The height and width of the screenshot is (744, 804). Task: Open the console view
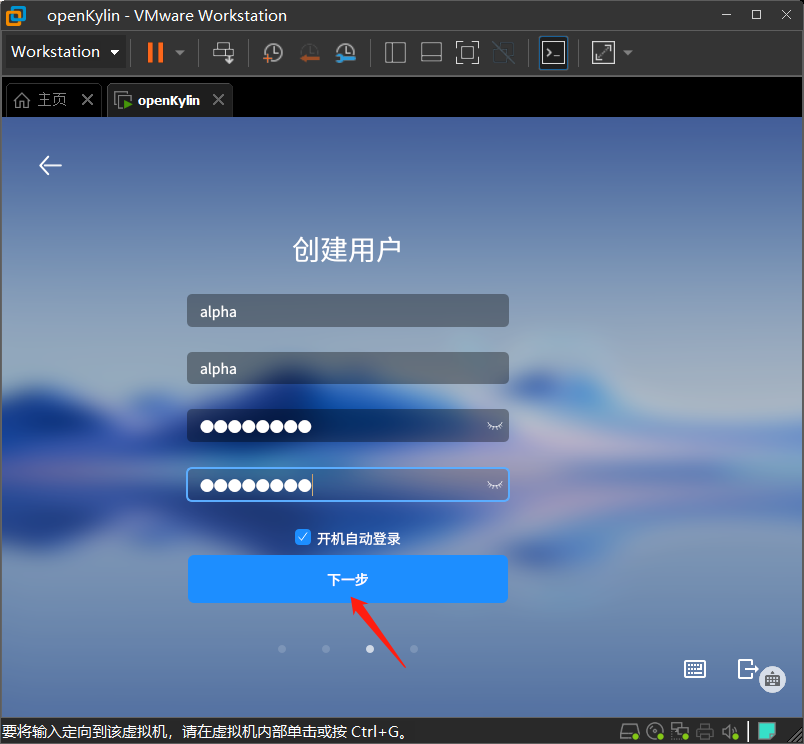coord(553,52)
